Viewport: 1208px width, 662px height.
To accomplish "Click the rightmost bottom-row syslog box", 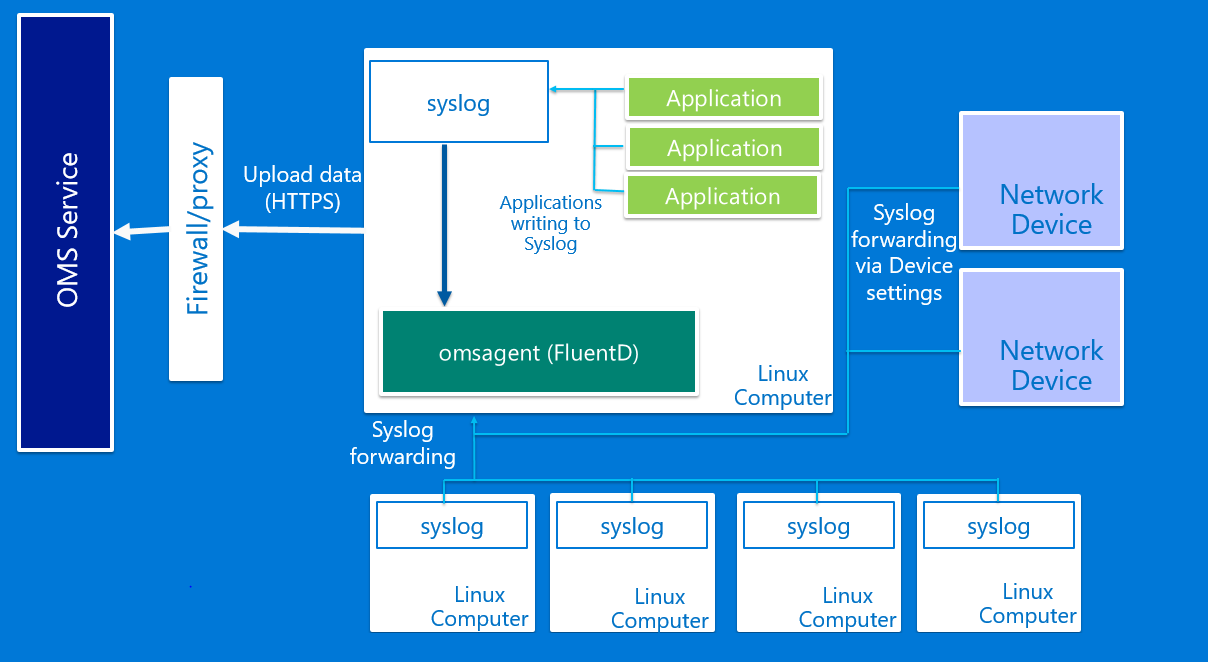I will pyautogui.click(x=998, y=525).
